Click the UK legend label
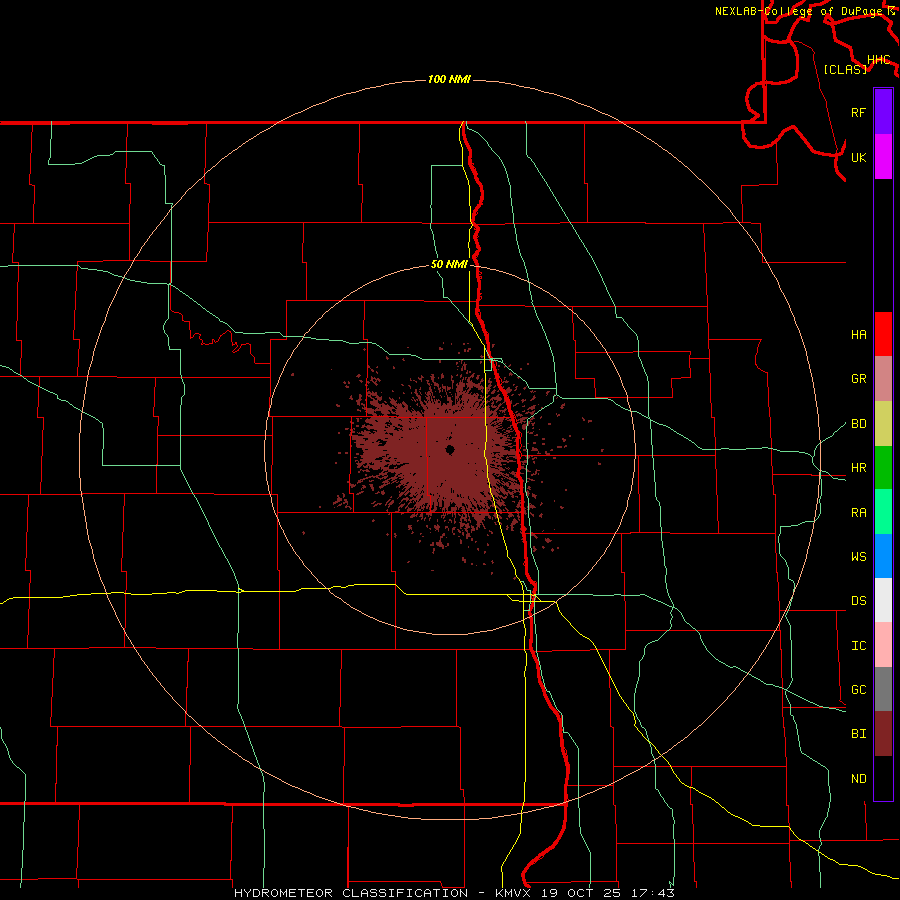The height and width of the screenshot is (900, 900). pyautogui.click(x=858, y=157)
